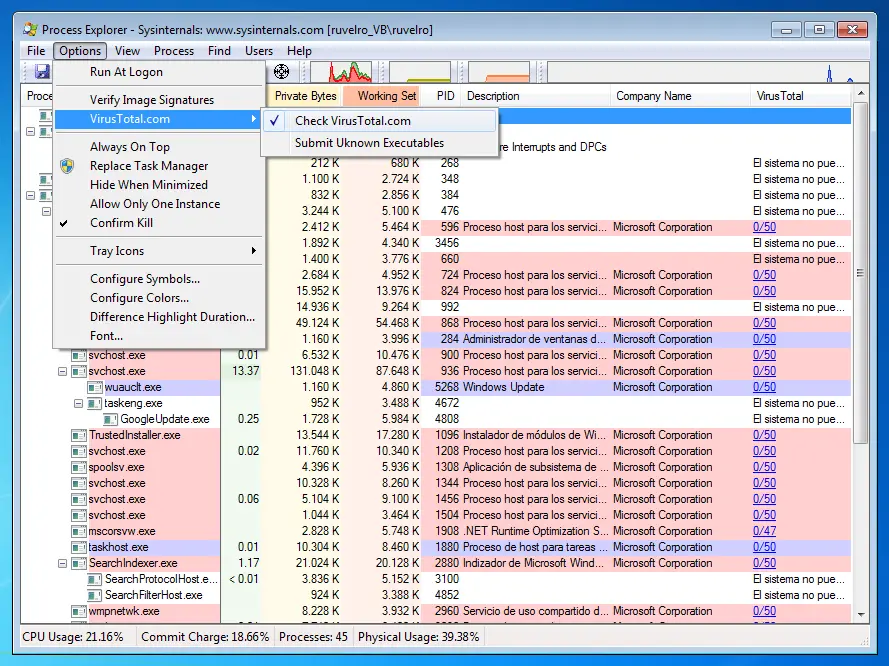Viewport: 889px width, 666px height.
Task: Open VirusTotal result for taskhost PID 1880
Action: click(x=764, y=547)
